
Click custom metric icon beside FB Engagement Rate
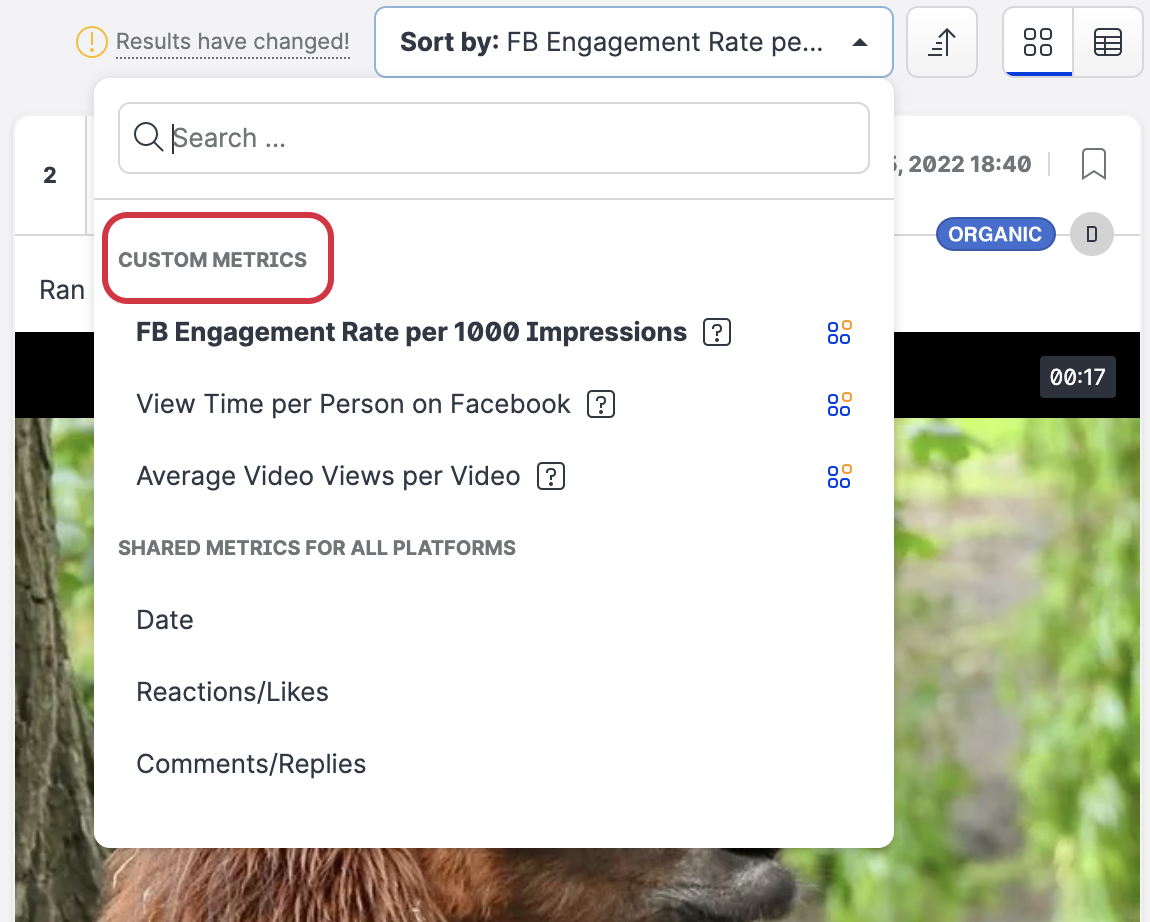[839, 332]
